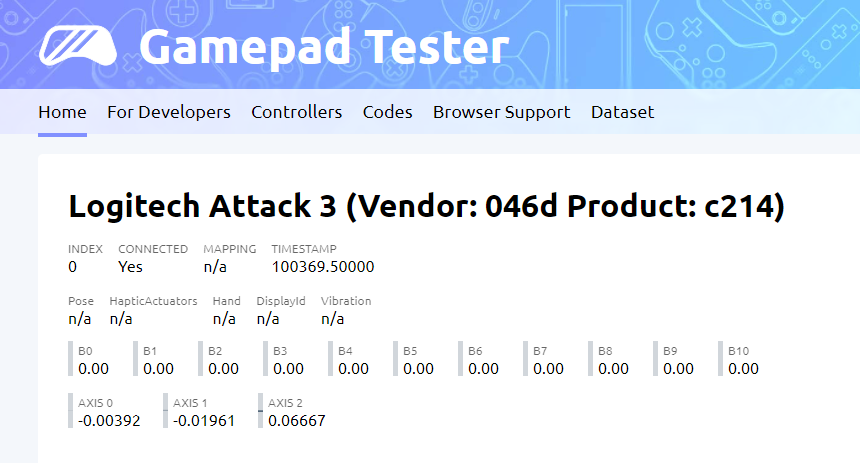This screenshot has width=860, height=463.
Task: Click the Logitech Attack 3 heading
Action: pos(426,205)
